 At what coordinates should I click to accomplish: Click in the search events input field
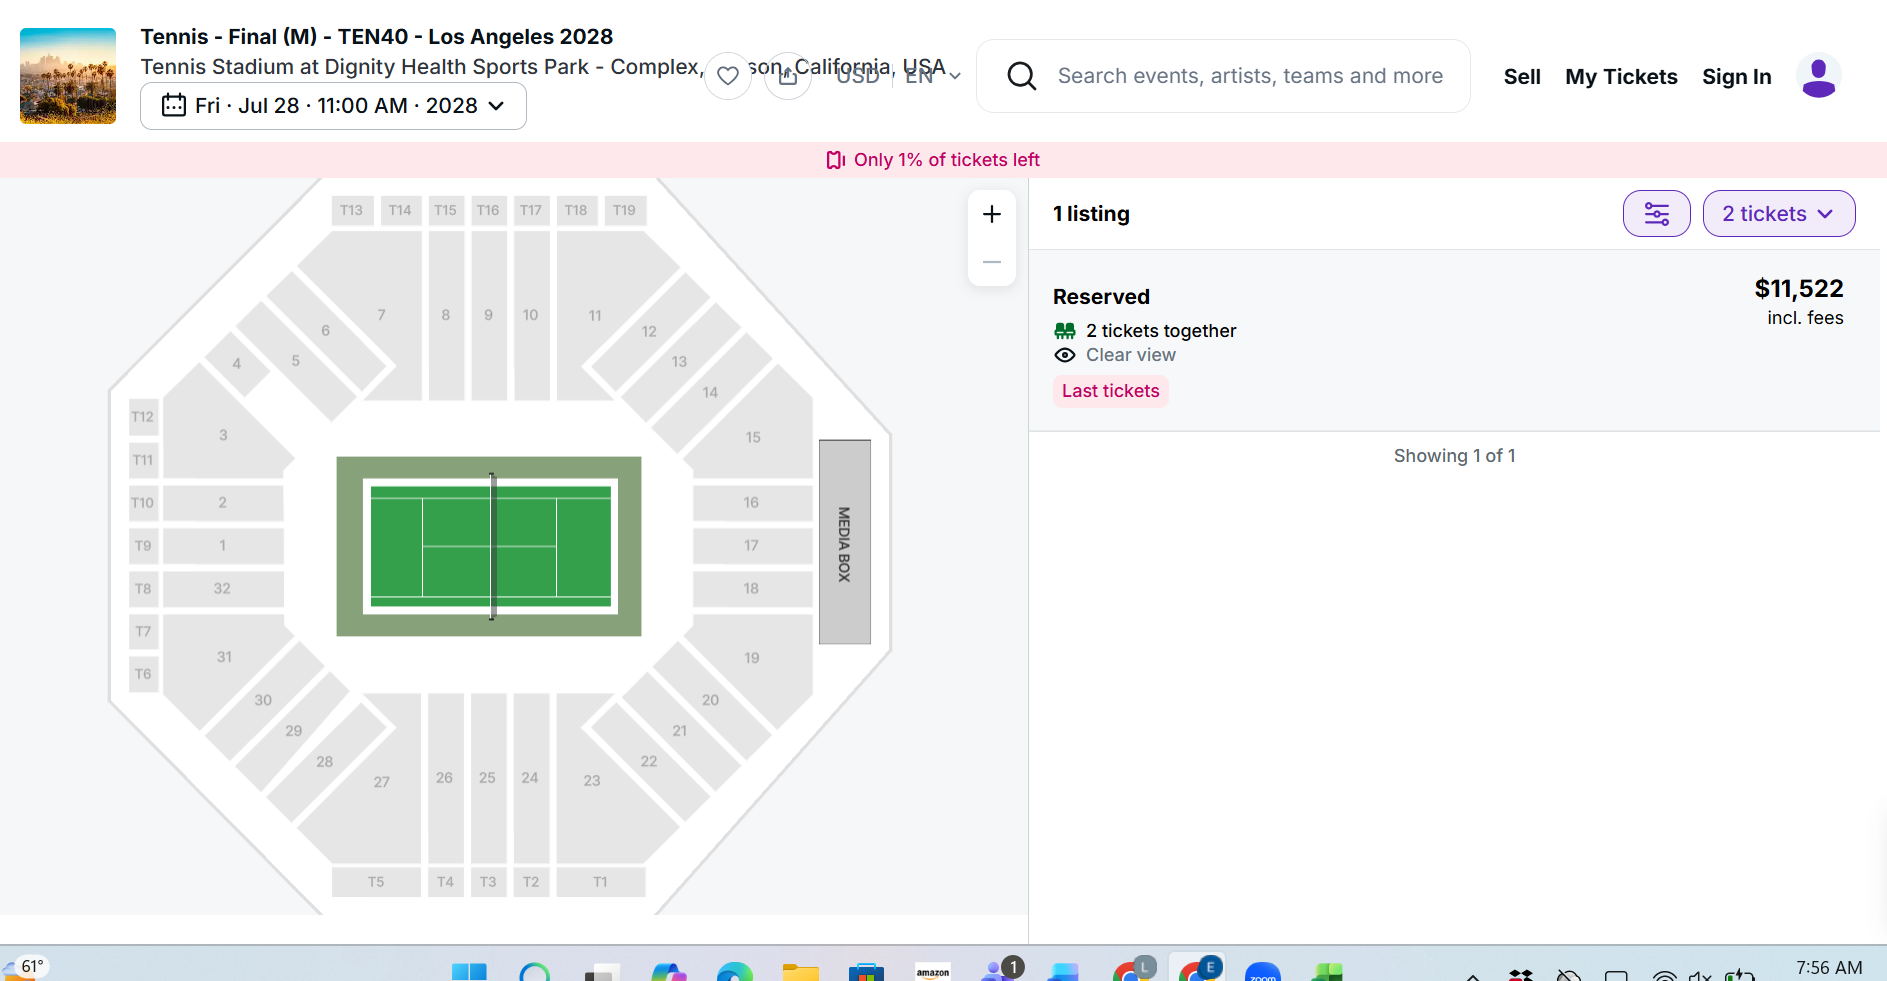point(1250,76)
